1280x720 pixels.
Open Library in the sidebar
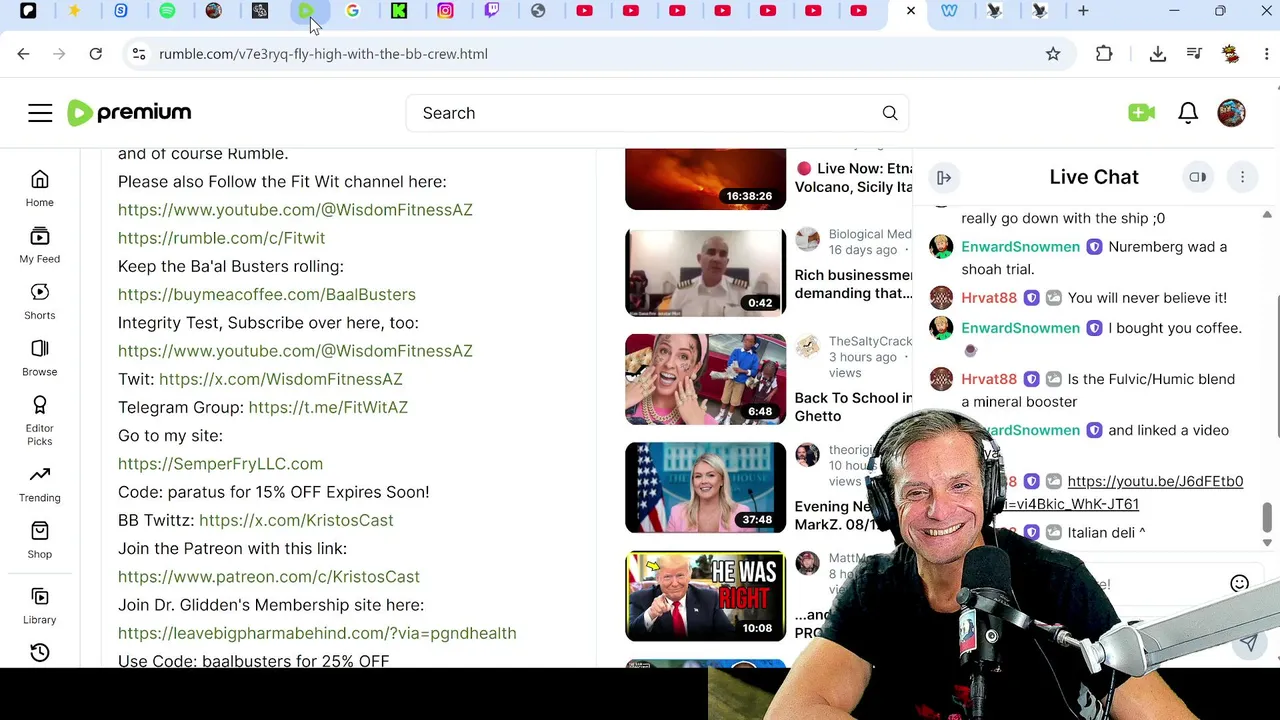click(40, 606)
